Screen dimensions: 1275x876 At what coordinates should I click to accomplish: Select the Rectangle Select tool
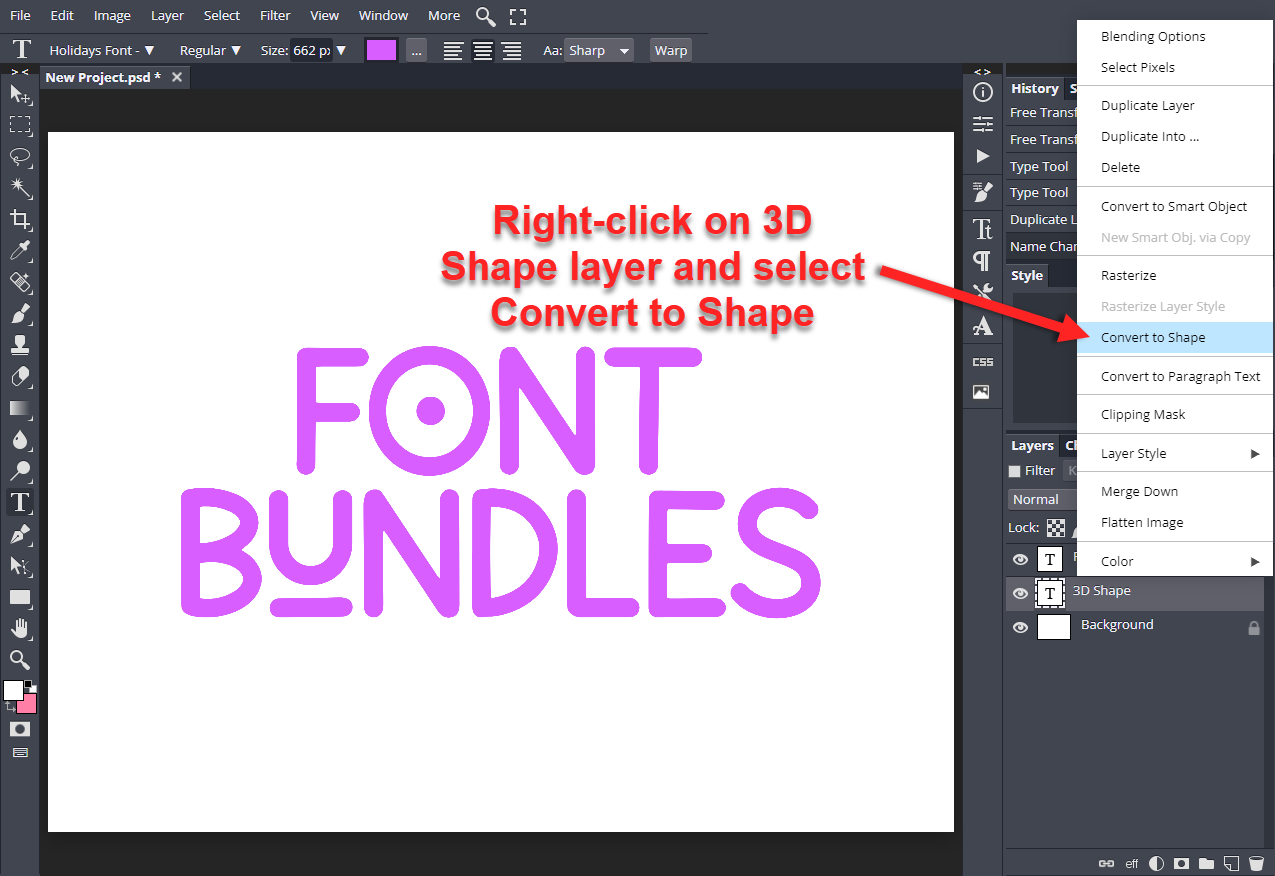(x=20, y=125)
